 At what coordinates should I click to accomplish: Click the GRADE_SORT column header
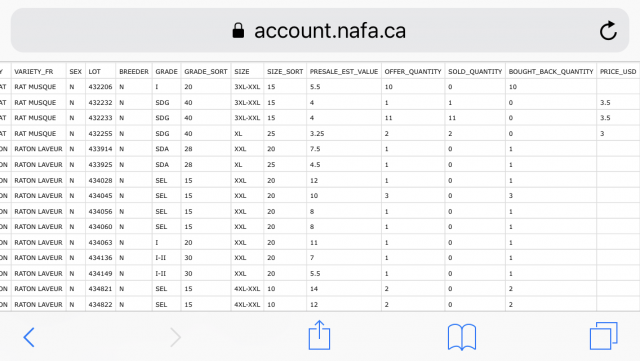[206, 71]
